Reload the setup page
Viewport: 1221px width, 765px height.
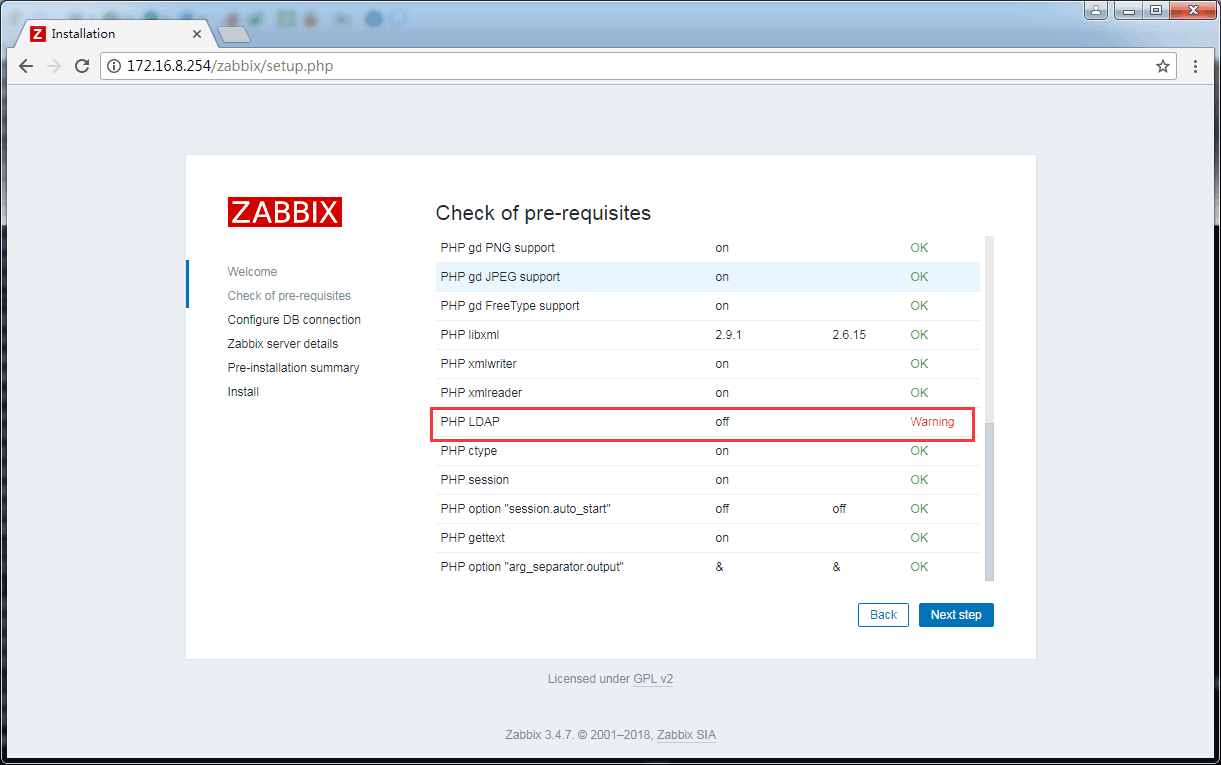[x=82, y=66]
